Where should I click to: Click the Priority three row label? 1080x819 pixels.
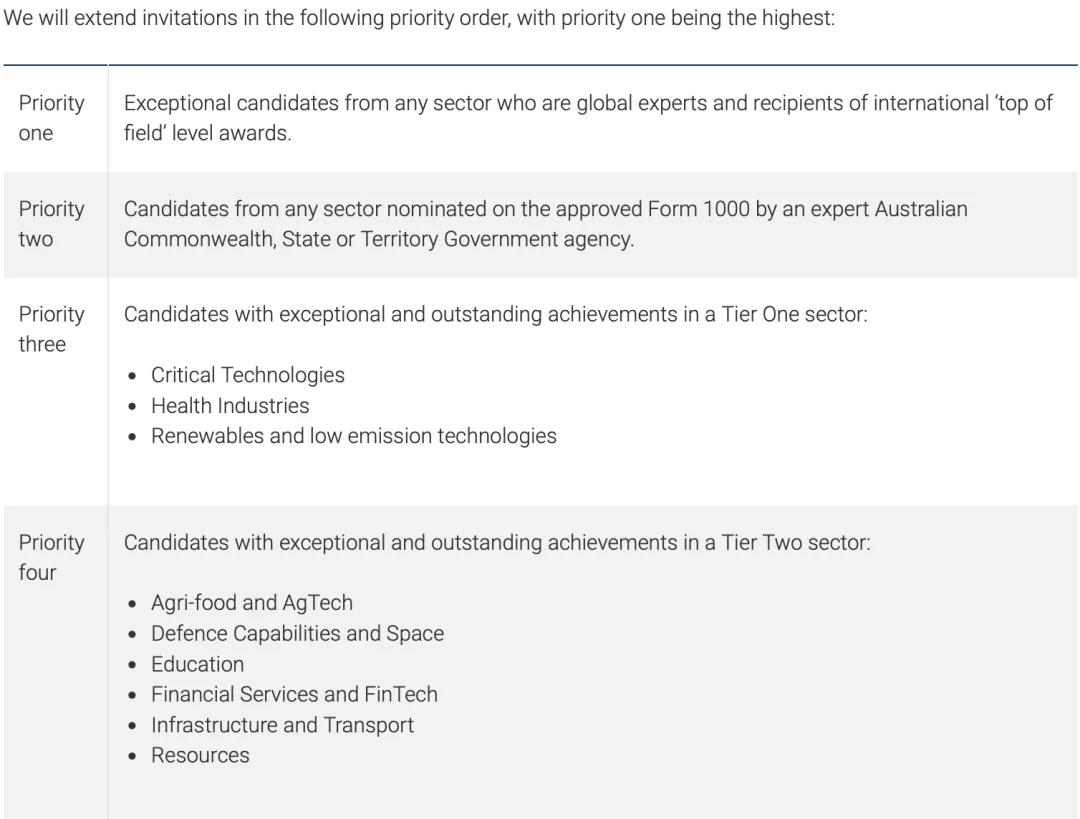tap(52, 329)
